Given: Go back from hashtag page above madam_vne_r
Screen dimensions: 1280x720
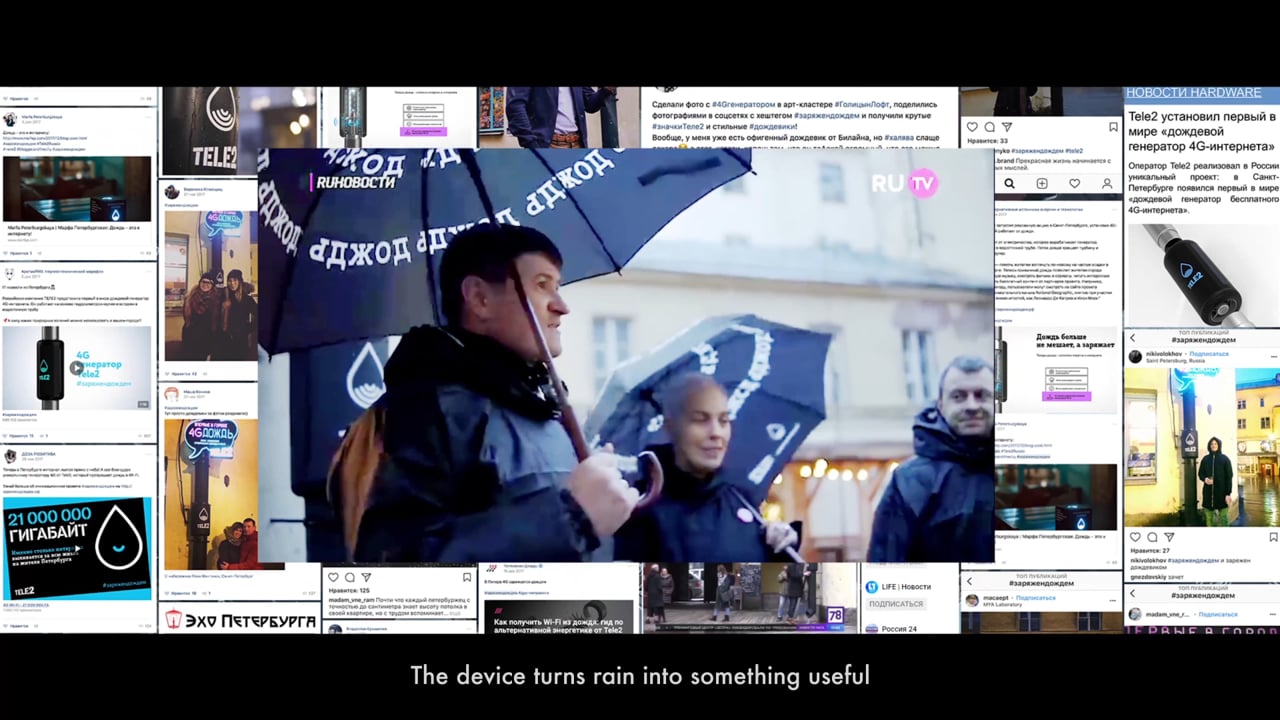Looking at the screenshot, I should click(x=1132, y=591).
